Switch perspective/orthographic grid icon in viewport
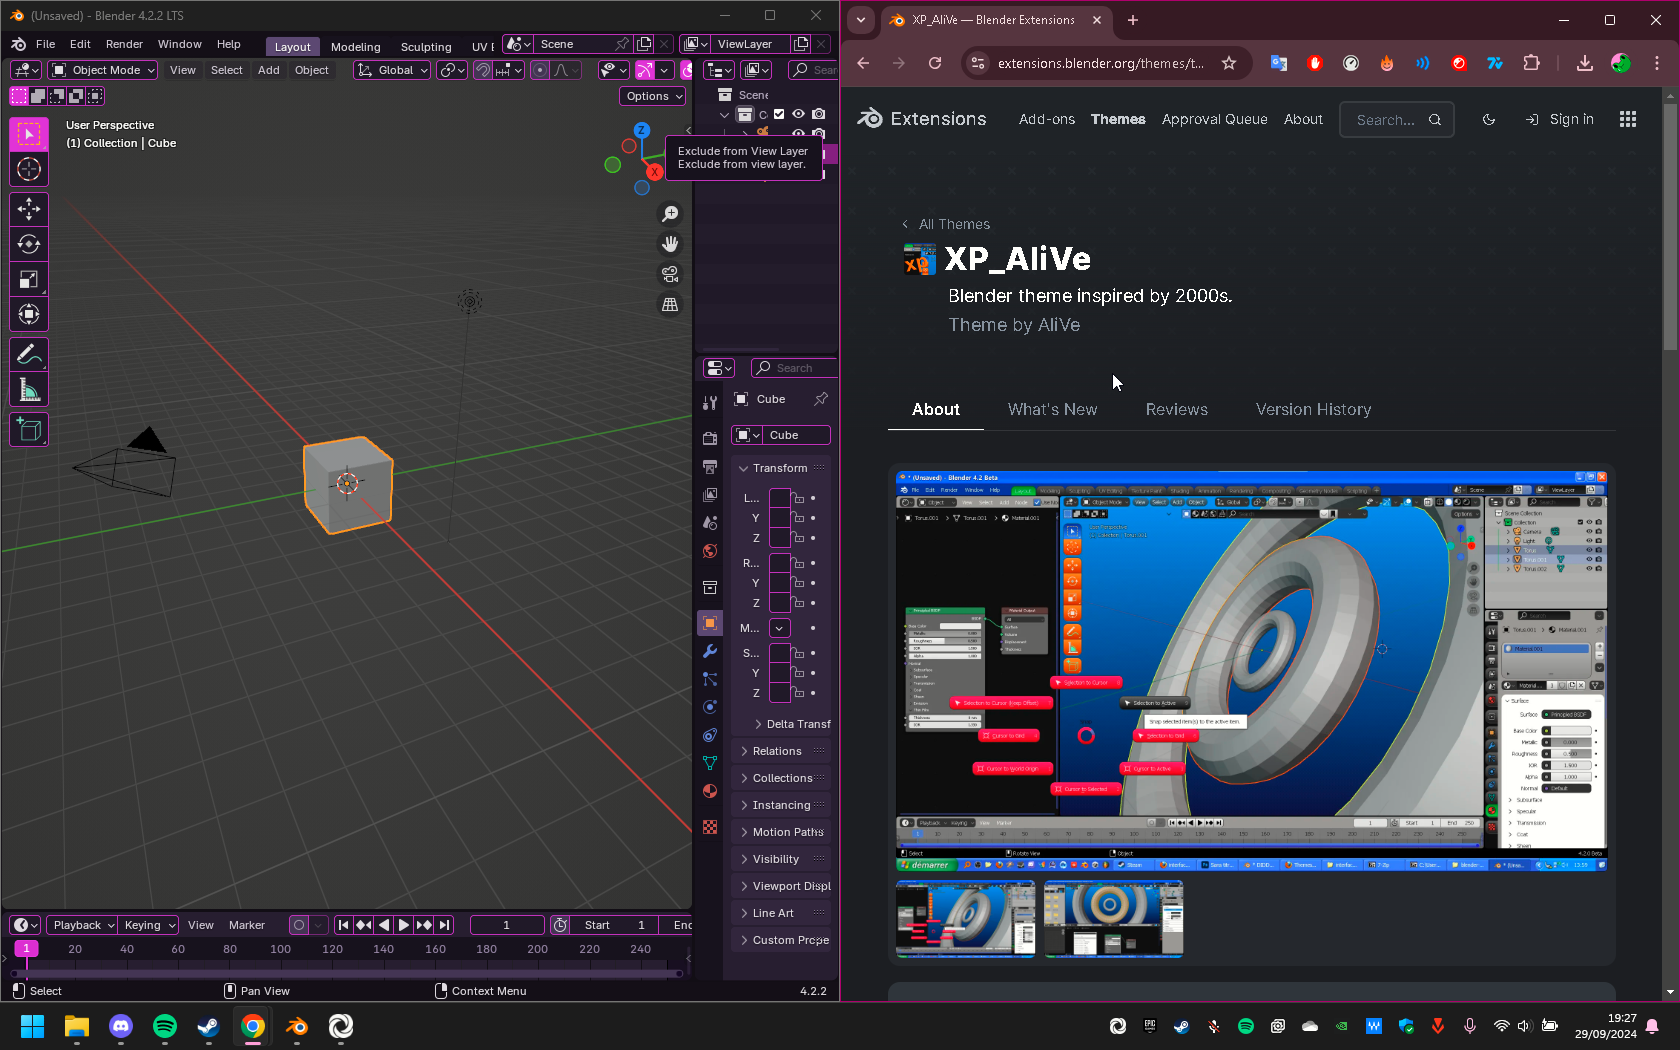 tap(670, 304)
